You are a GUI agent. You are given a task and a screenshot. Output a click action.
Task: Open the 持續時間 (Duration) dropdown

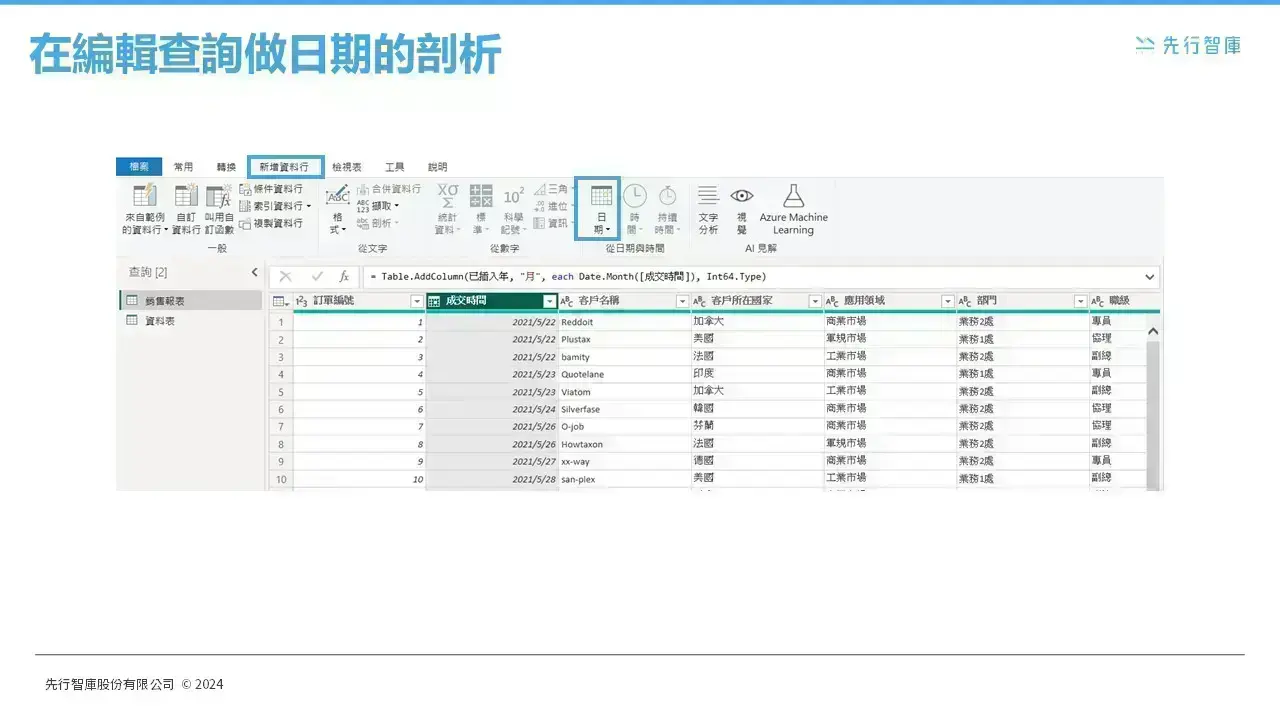point(666,210)
